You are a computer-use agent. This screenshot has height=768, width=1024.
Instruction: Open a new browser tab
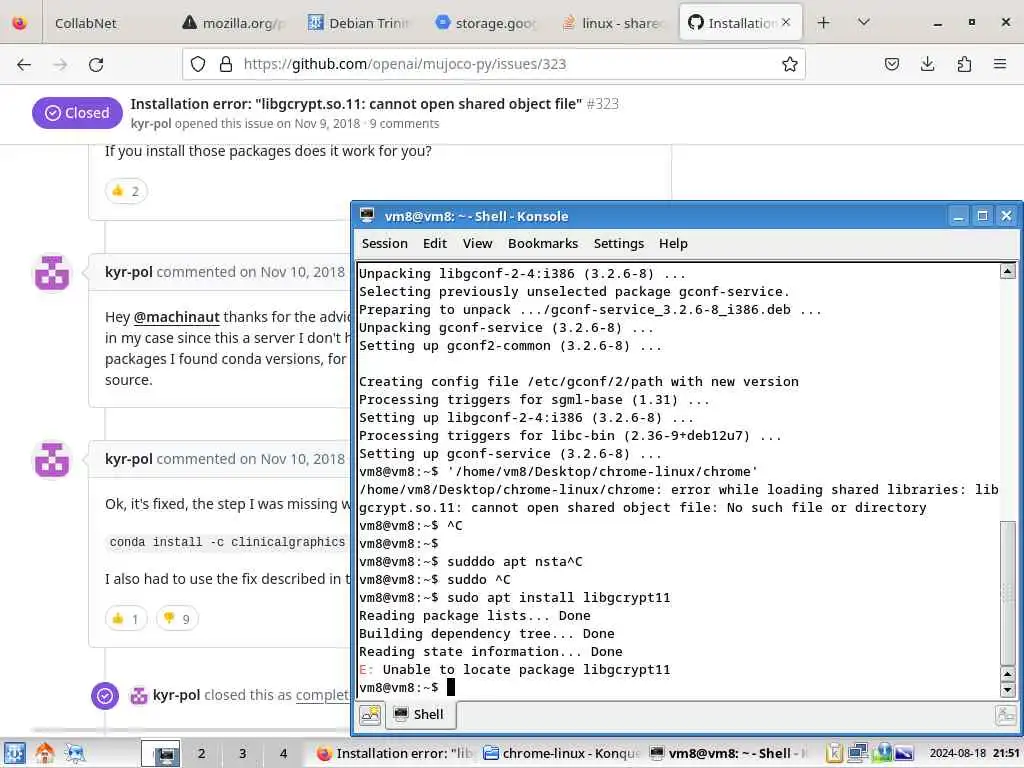point(824,23)
